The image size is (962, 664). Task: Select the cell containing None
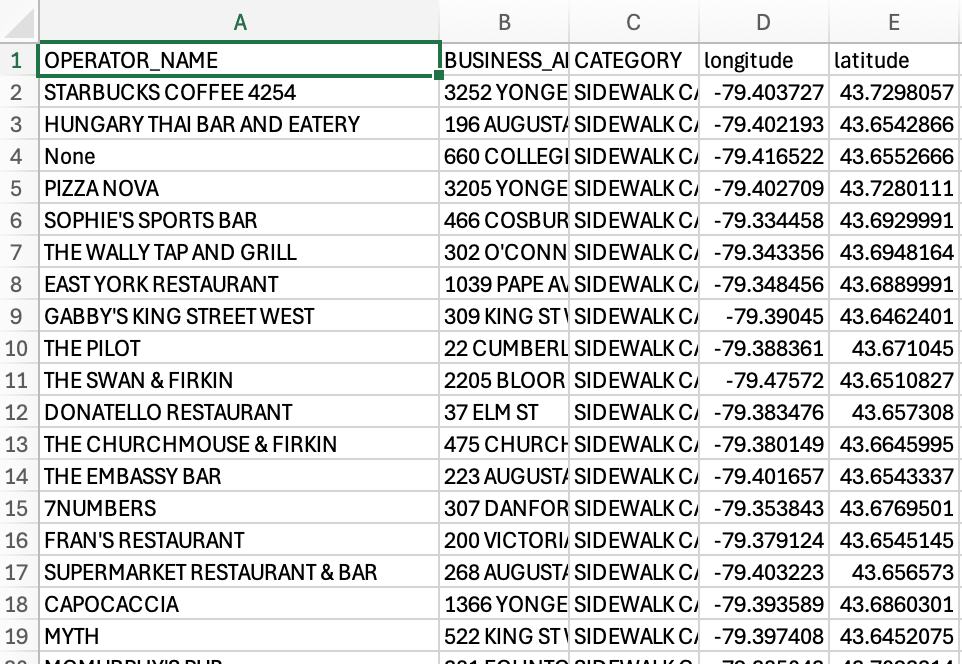[239, 156]
